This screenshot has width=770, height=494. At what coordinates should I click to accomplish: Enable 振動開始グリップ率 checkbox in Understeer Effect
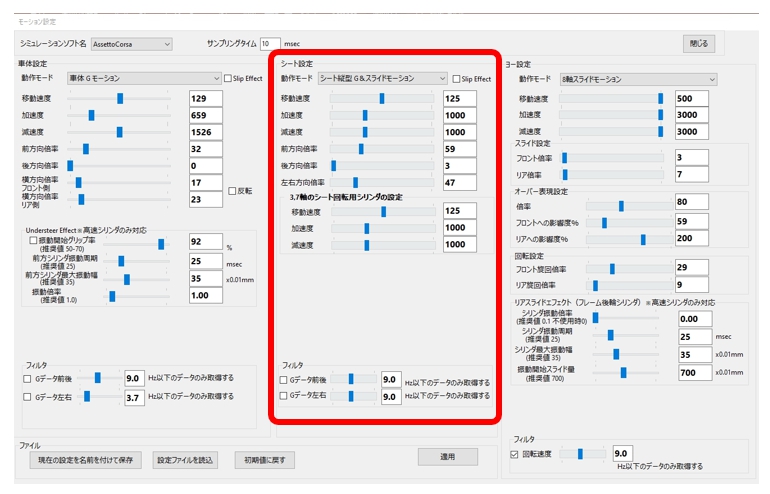coord(34,241)
